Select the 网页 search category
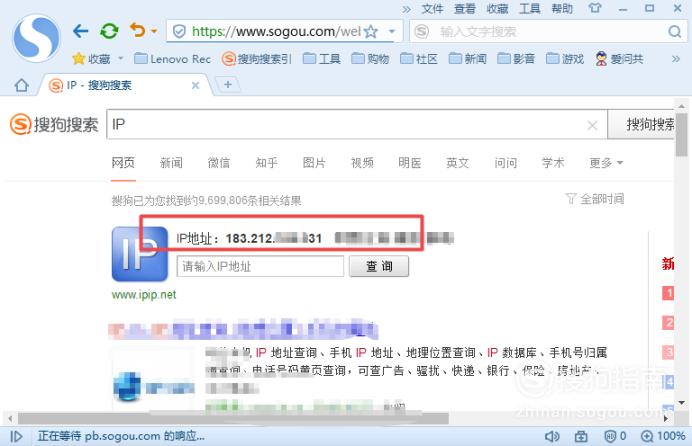Viewport: 692px width, 446px height. click(123, 163)
